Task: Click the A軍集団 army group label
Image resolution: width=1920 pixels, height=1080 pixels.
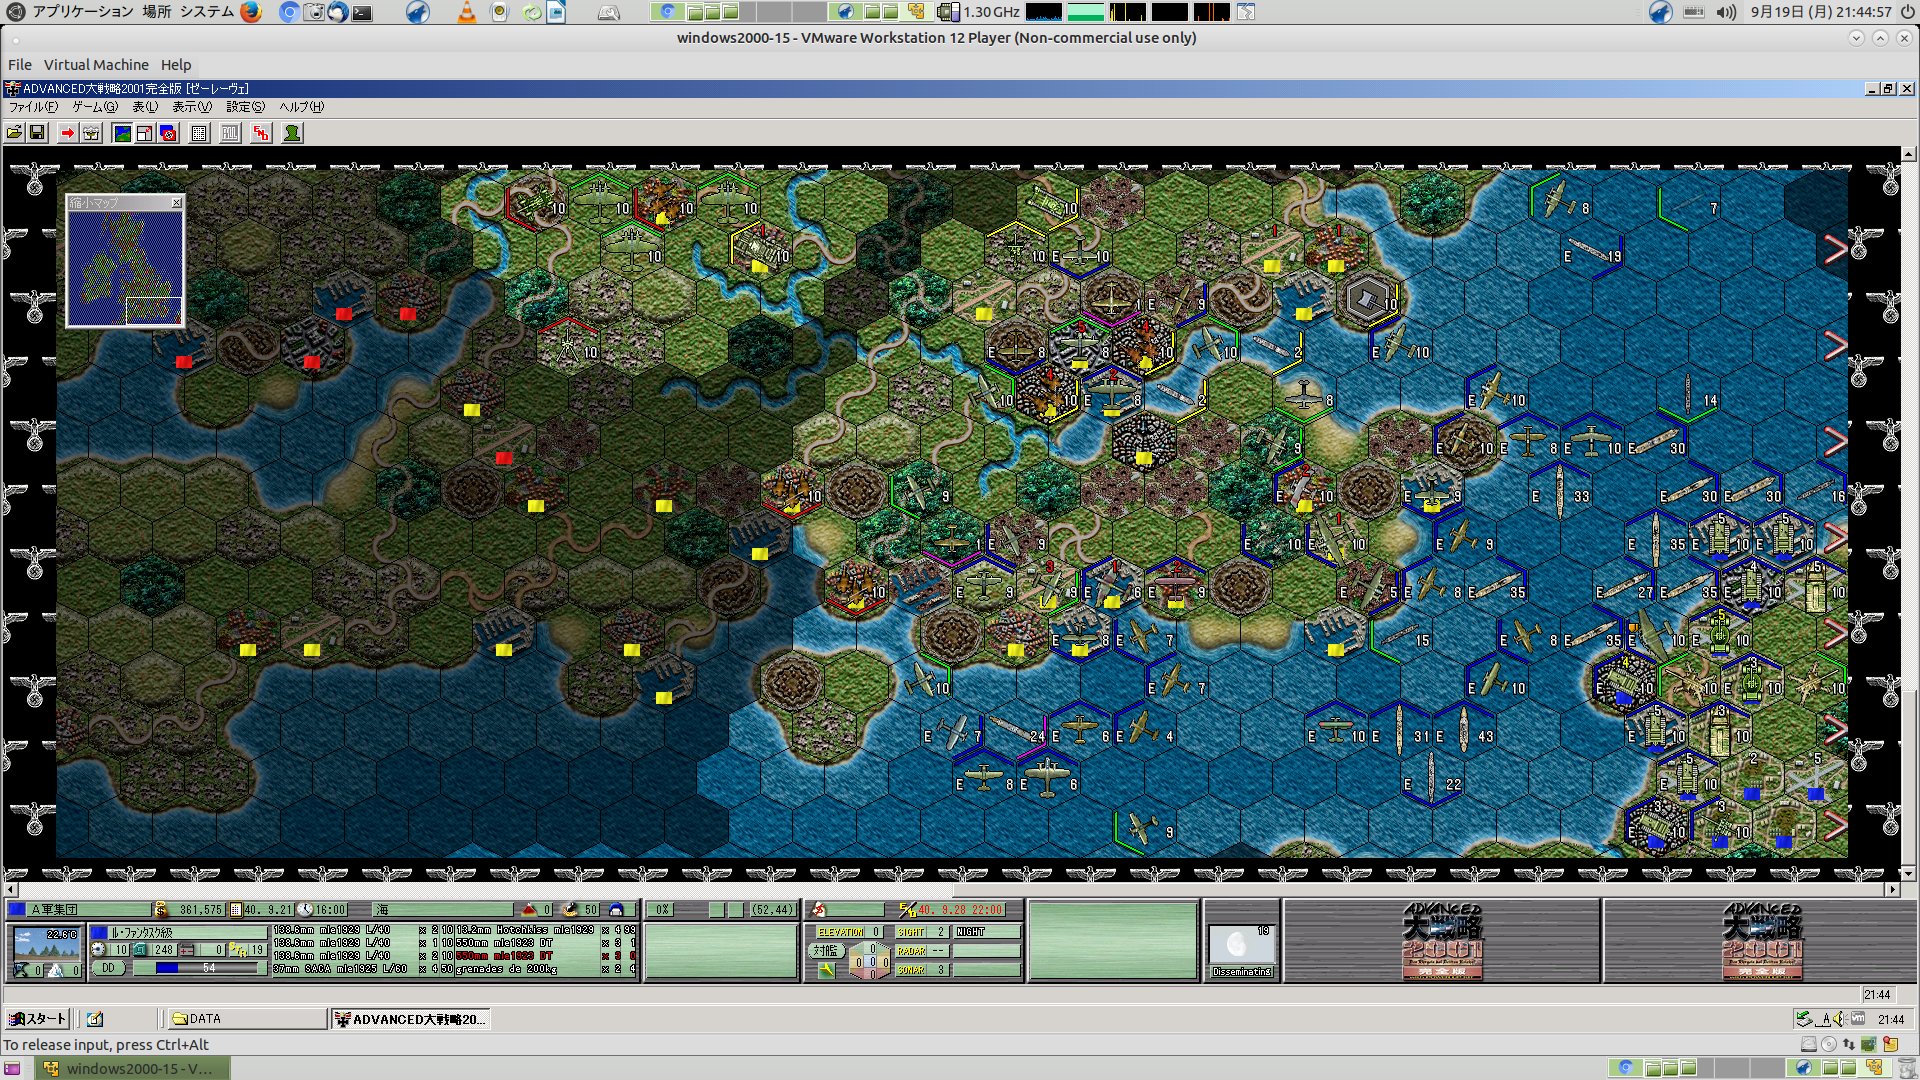Action: pos(55,910)
